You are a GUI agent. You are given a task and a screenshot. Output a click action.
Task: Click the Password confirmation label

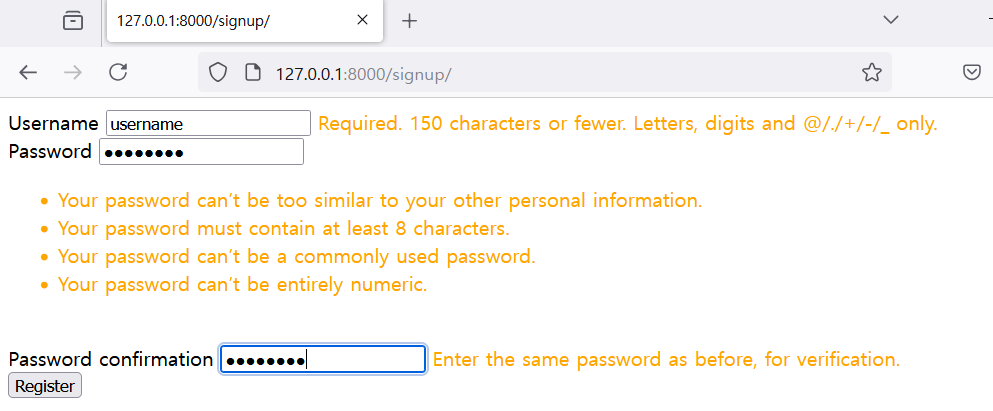[x=110, y=359]
